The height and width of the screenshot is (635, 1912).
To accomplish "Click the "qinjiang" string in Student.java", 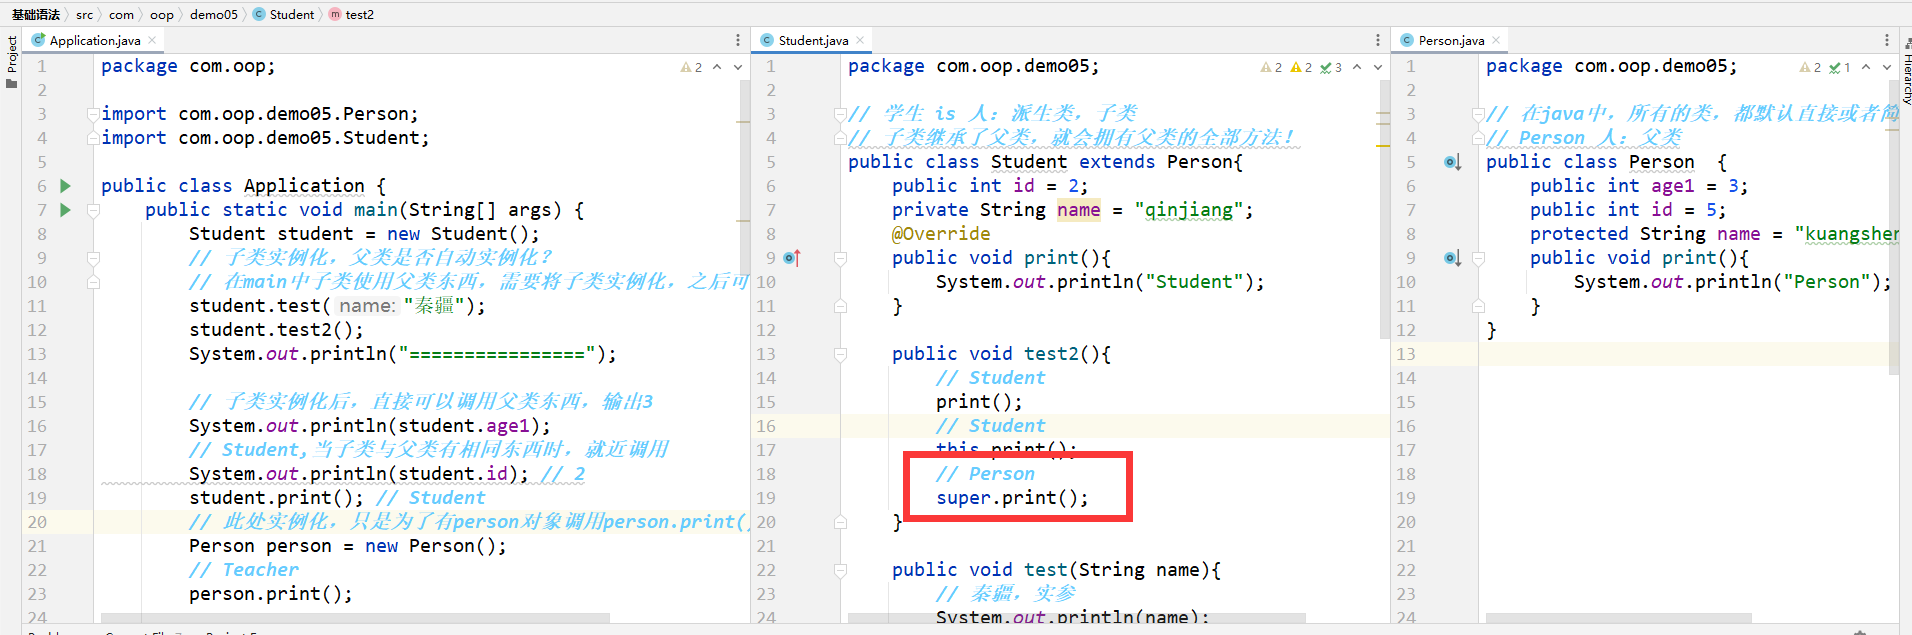I will pos(1189,210).
